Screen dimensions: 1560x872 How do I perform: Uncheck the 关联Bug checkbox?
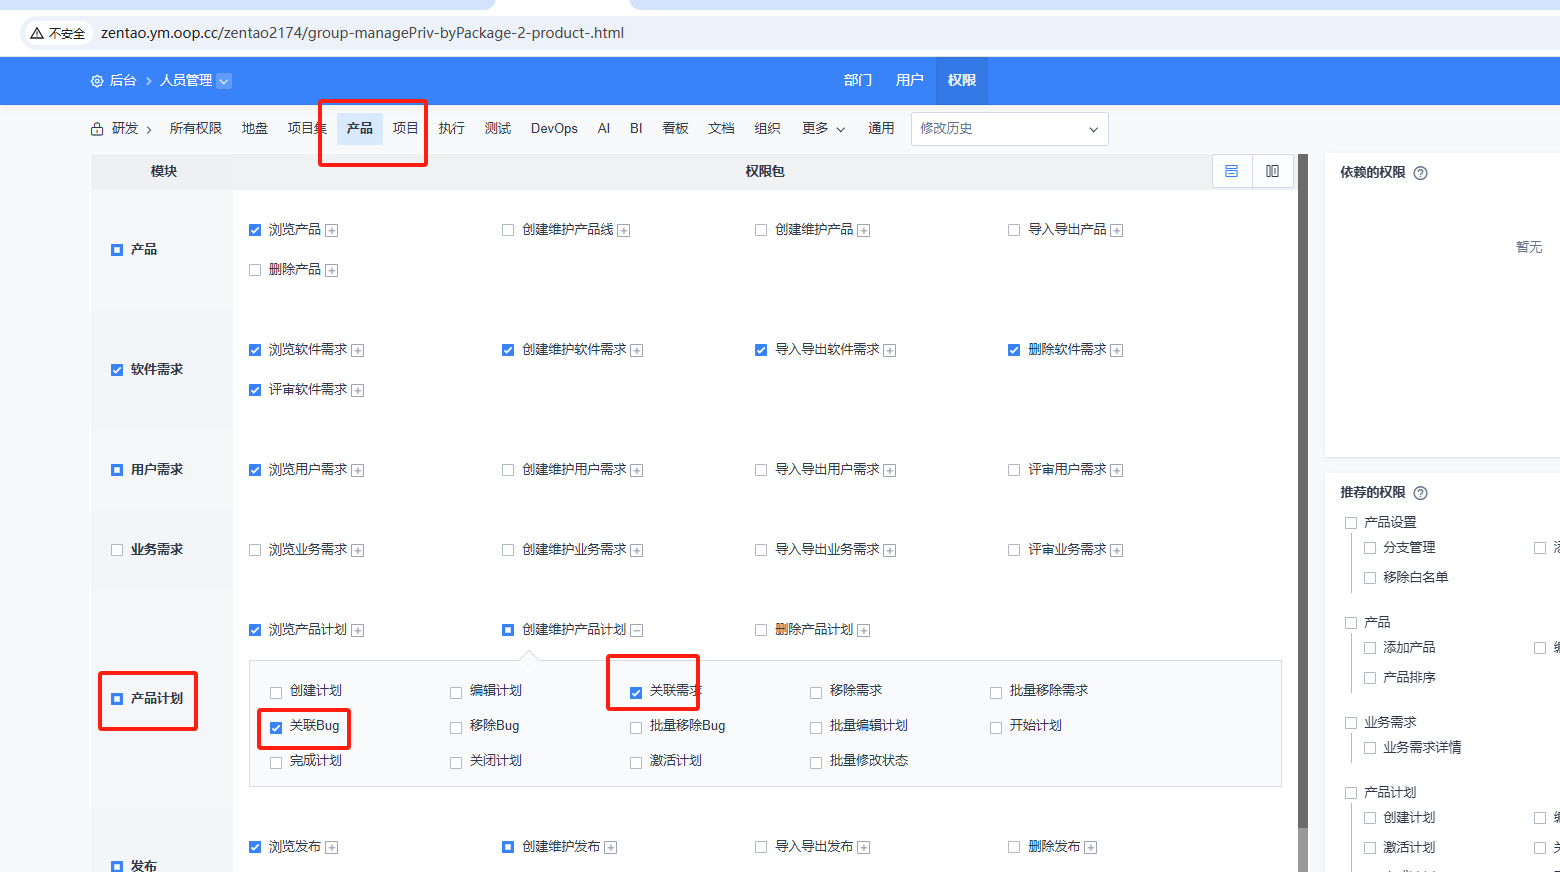pos(276,728)
